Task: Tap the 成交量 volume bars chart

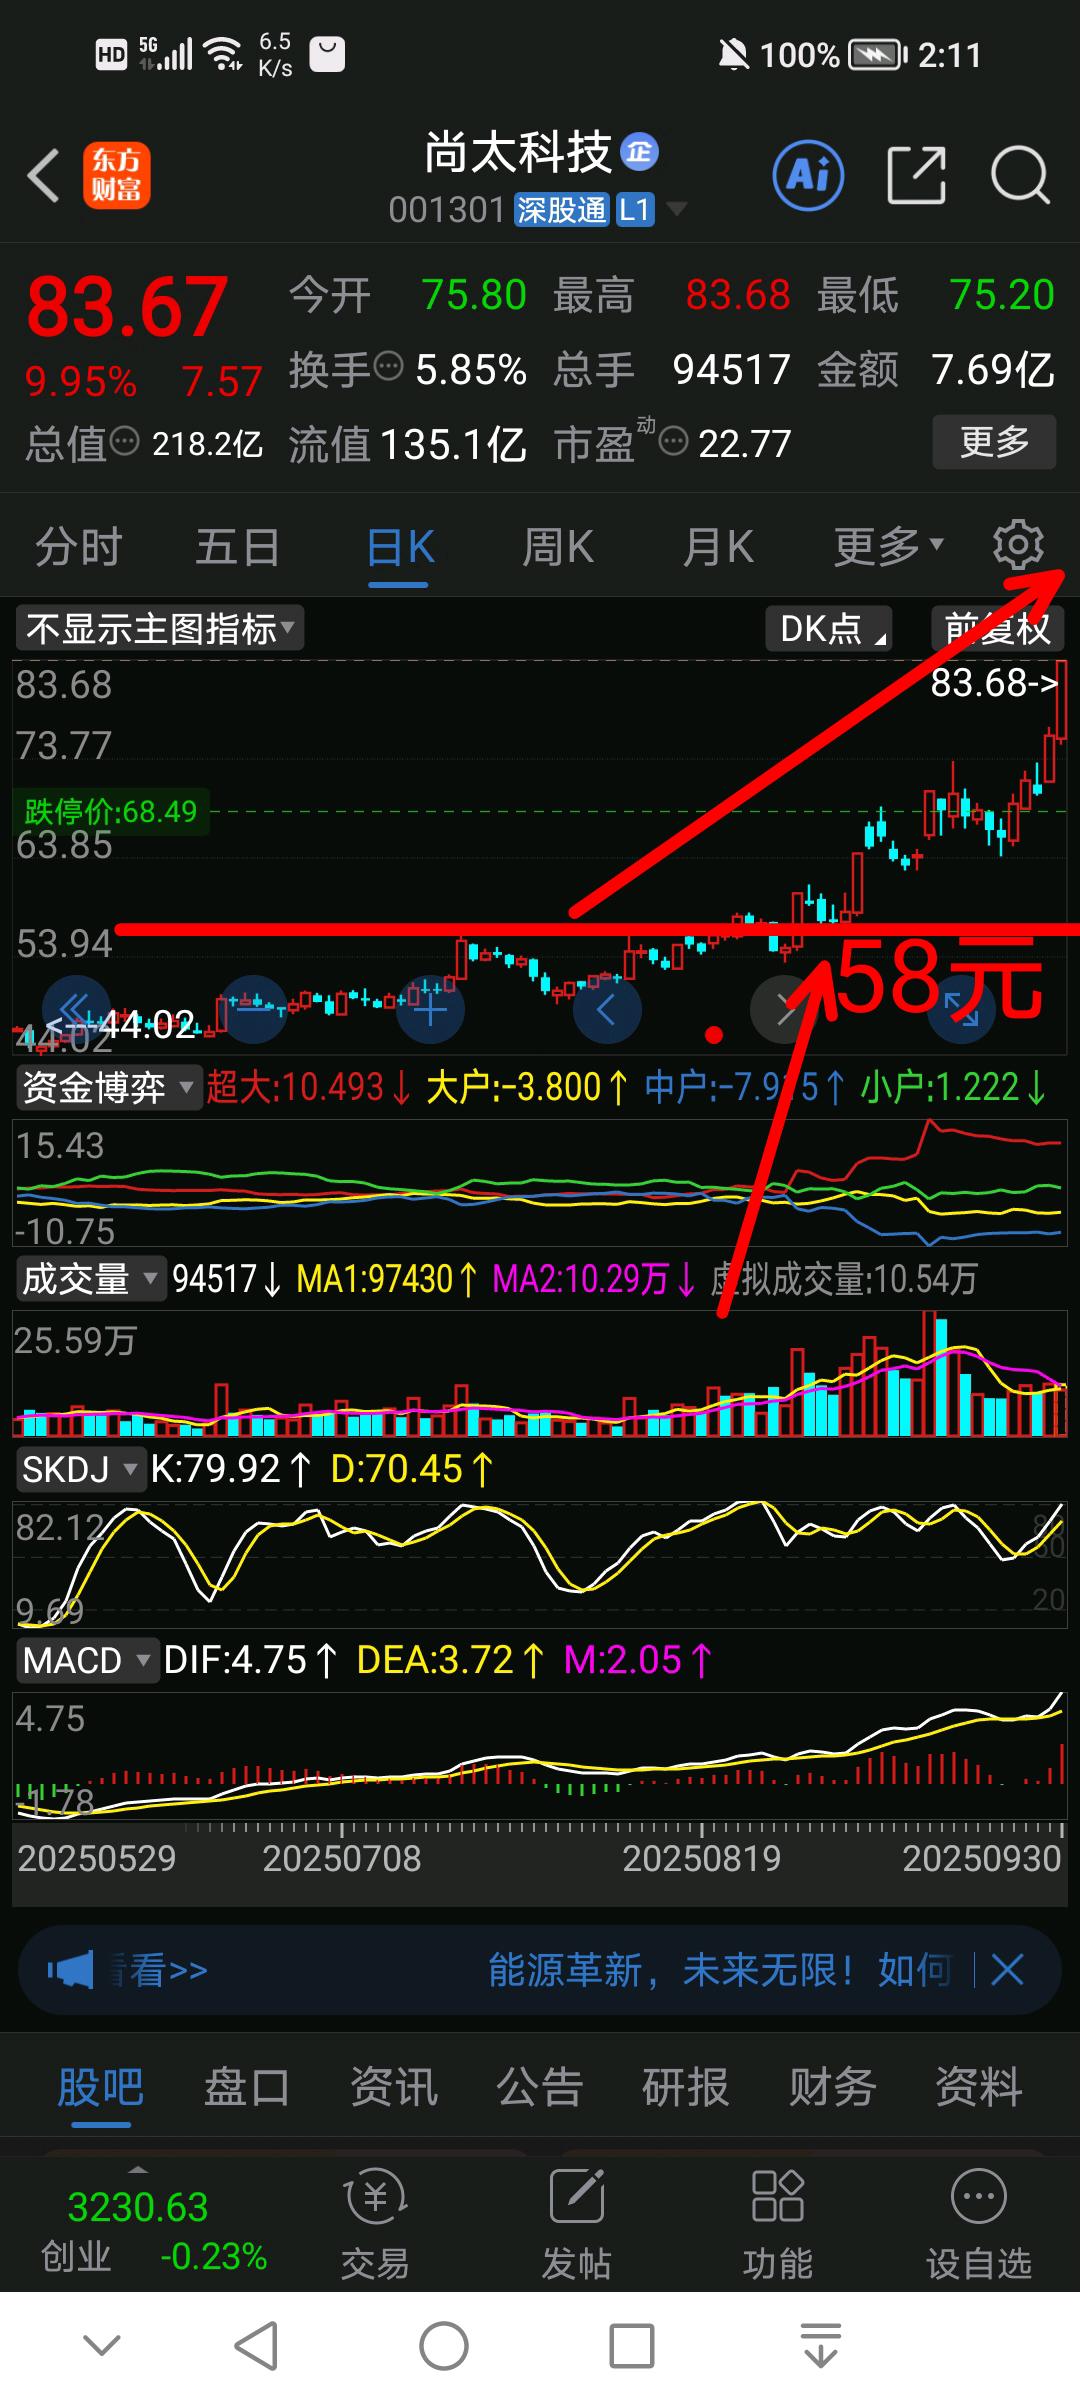Action: pos(540,1374)
